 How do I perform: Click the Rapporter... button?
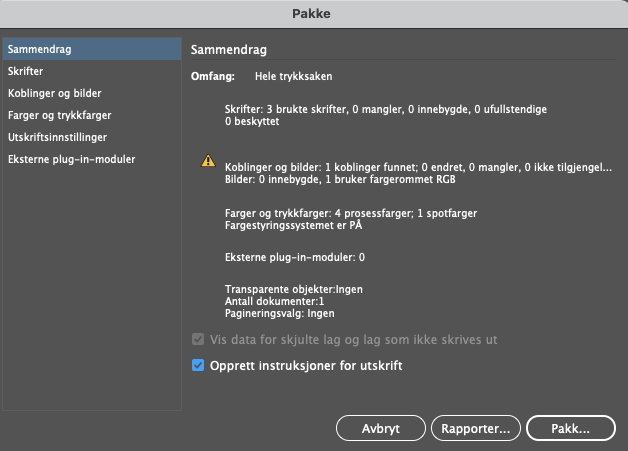pyautogui.click(x=476, y=428)
